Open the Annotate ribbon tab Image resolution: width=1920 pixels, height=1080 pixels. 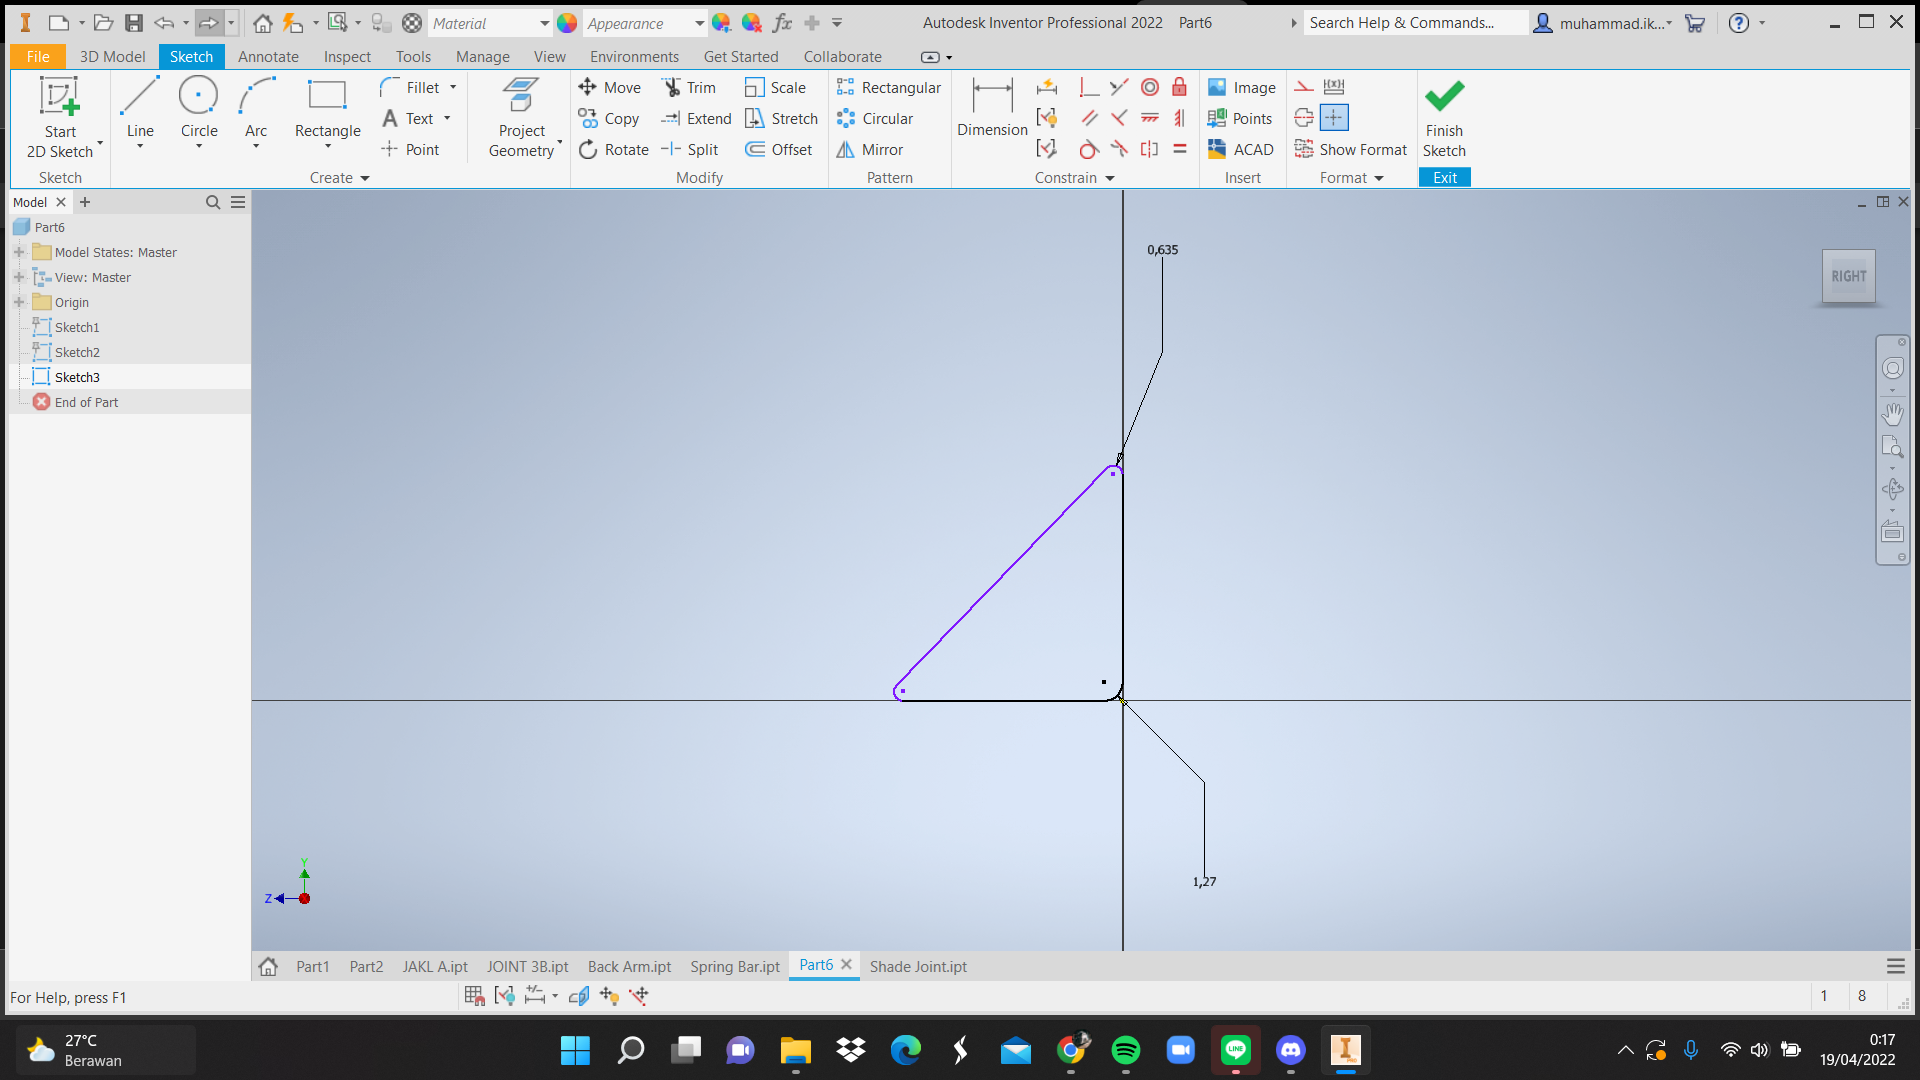click(x=268, y=57)
